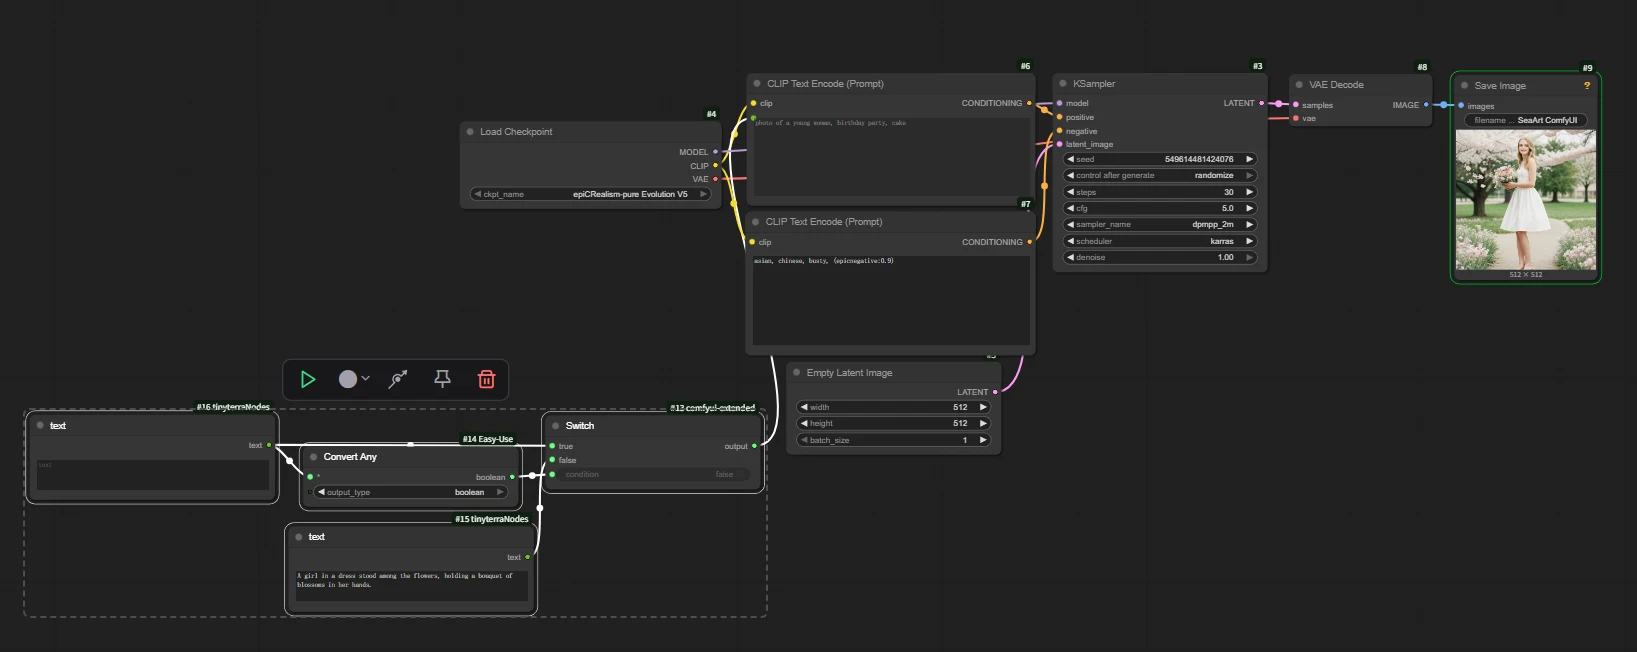The image size is (1637, 652).
Task: Click the filename prefix field in Save Image
Action: tap(1525, 121)
